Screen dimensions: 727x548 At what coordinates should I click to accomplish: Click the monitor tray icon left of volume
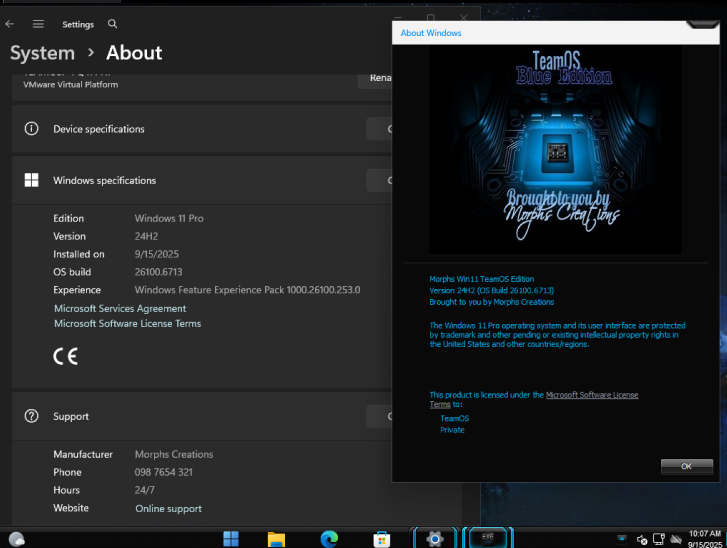622,538
